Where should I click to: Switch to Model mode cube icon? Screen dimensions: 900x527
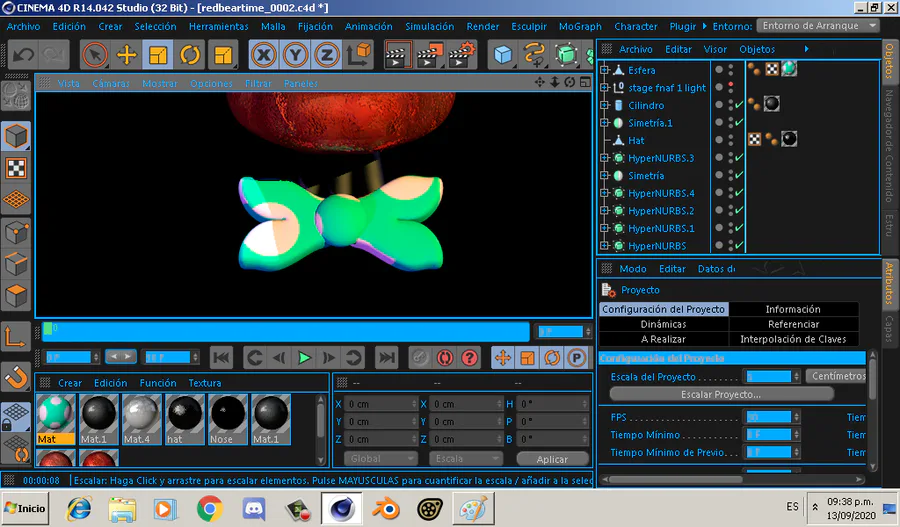click(x=16, y=137)
